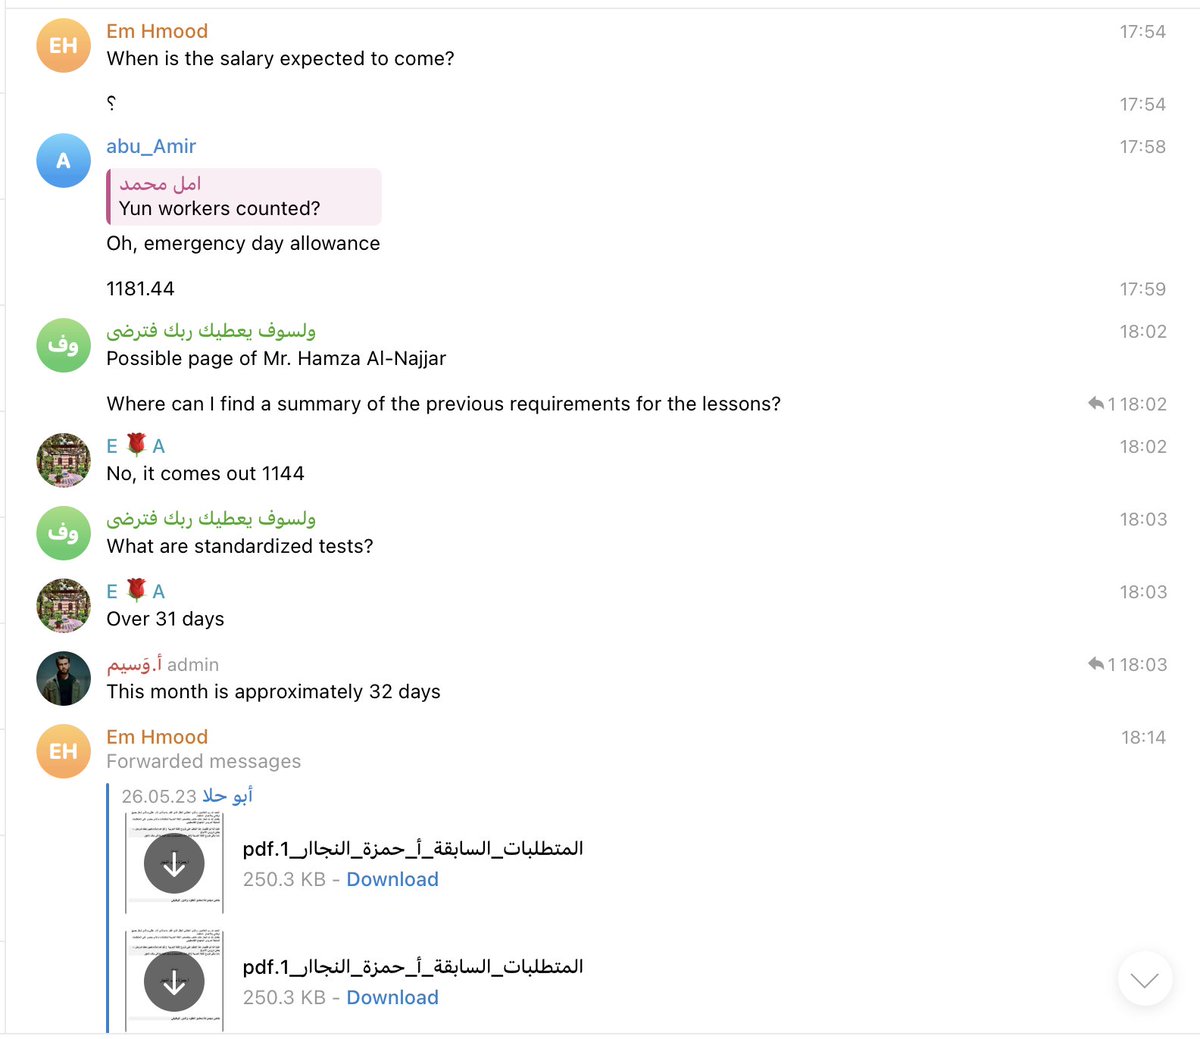Click the أ.وسيم admin sender name
Viewport: 1200px width, 1039px height.
click(134, 664)
